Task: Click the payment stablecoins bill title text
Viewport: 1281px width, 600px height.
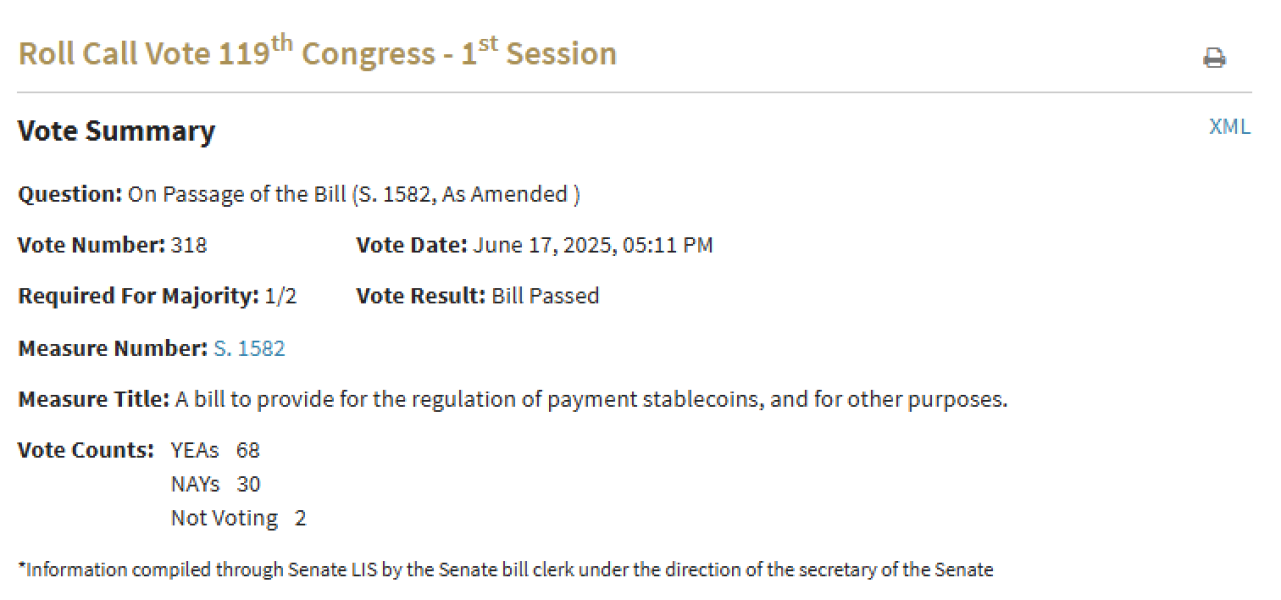Action: click(x=591, y=400)
